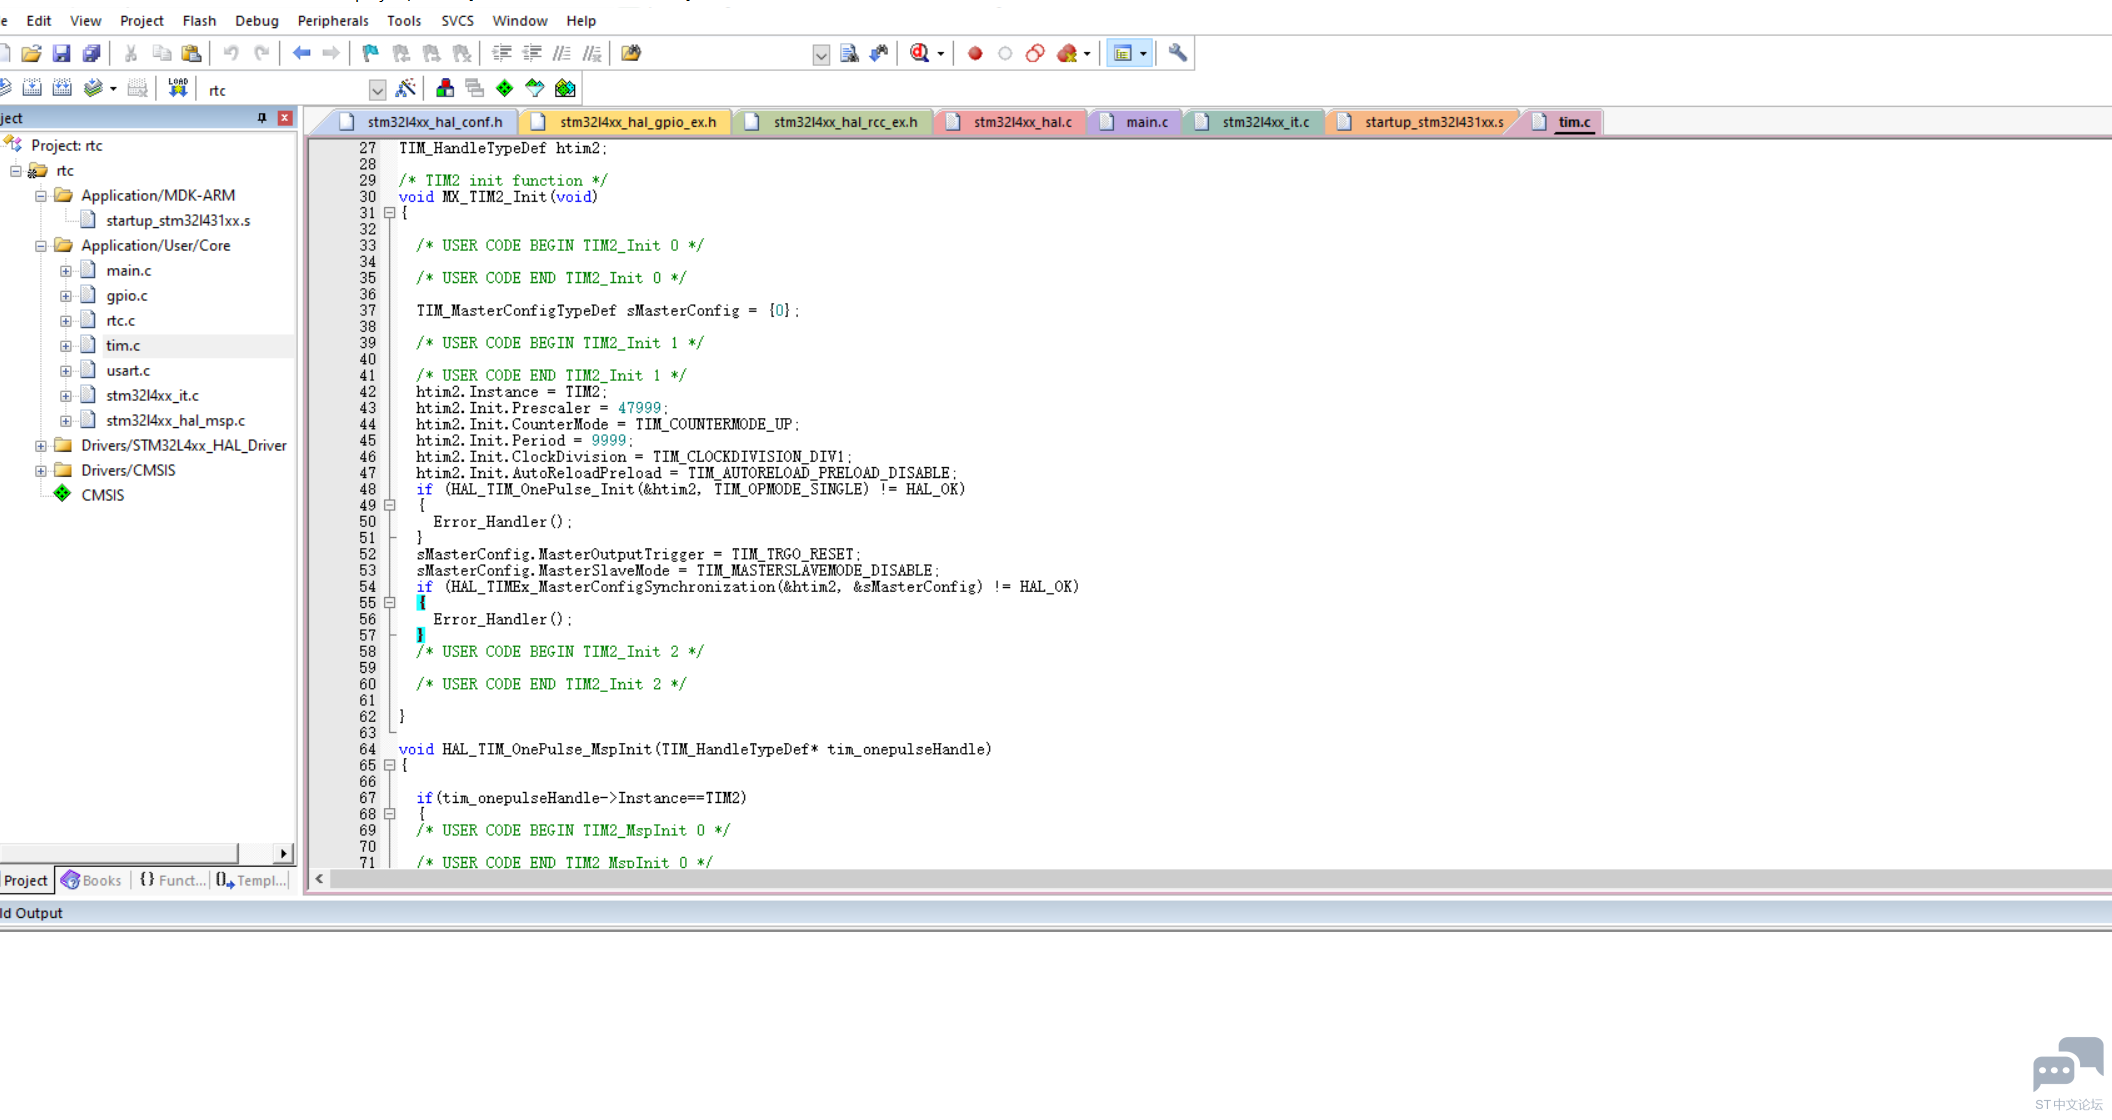Unindent the selected lines

[x=532, y=53]
